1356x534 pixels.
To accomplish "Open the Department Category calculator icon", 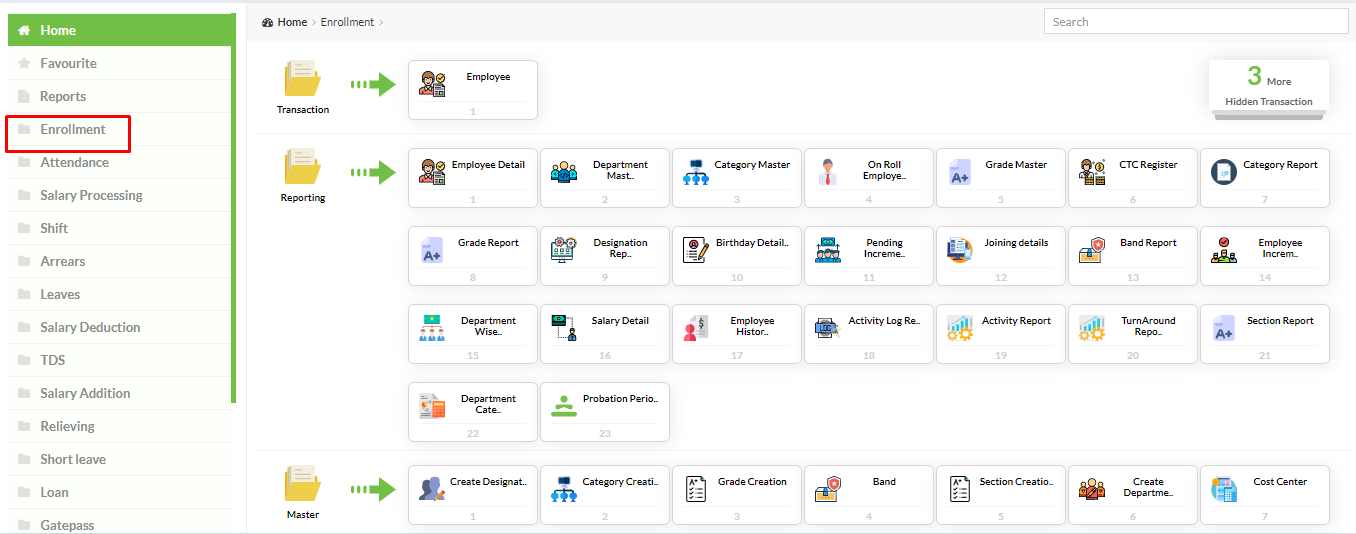I will (x=432, y=406).
